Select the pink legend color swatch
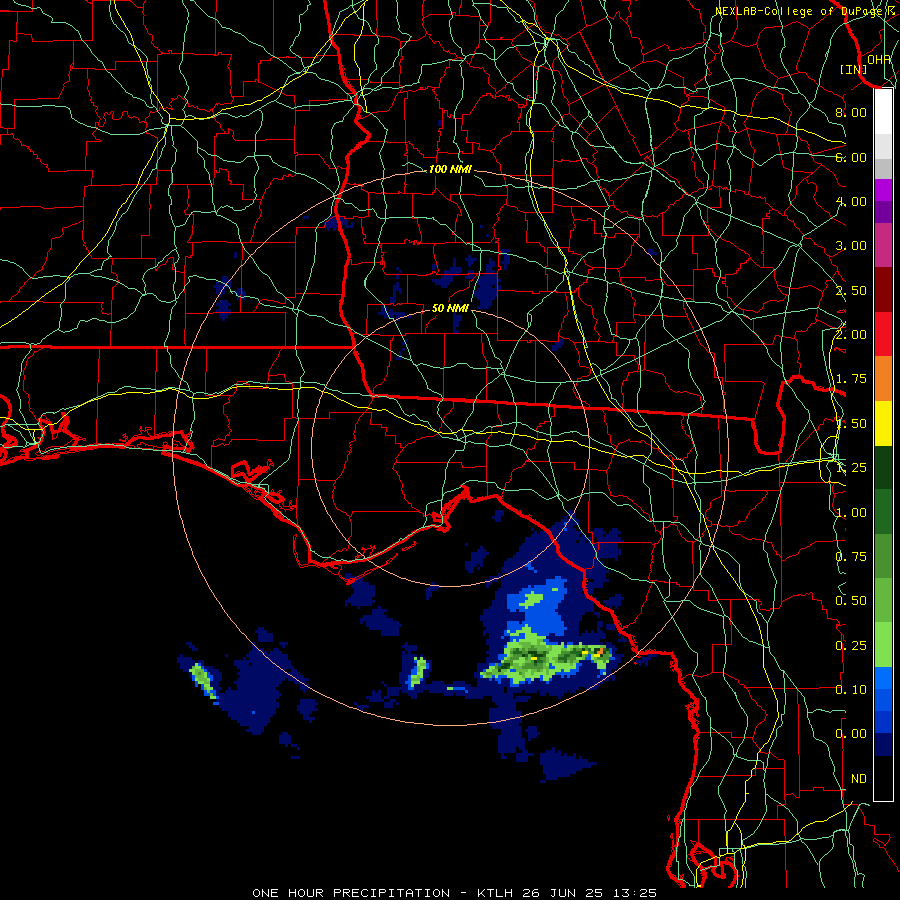This screenshot has height=900, width=900. [x=883, y=245]
